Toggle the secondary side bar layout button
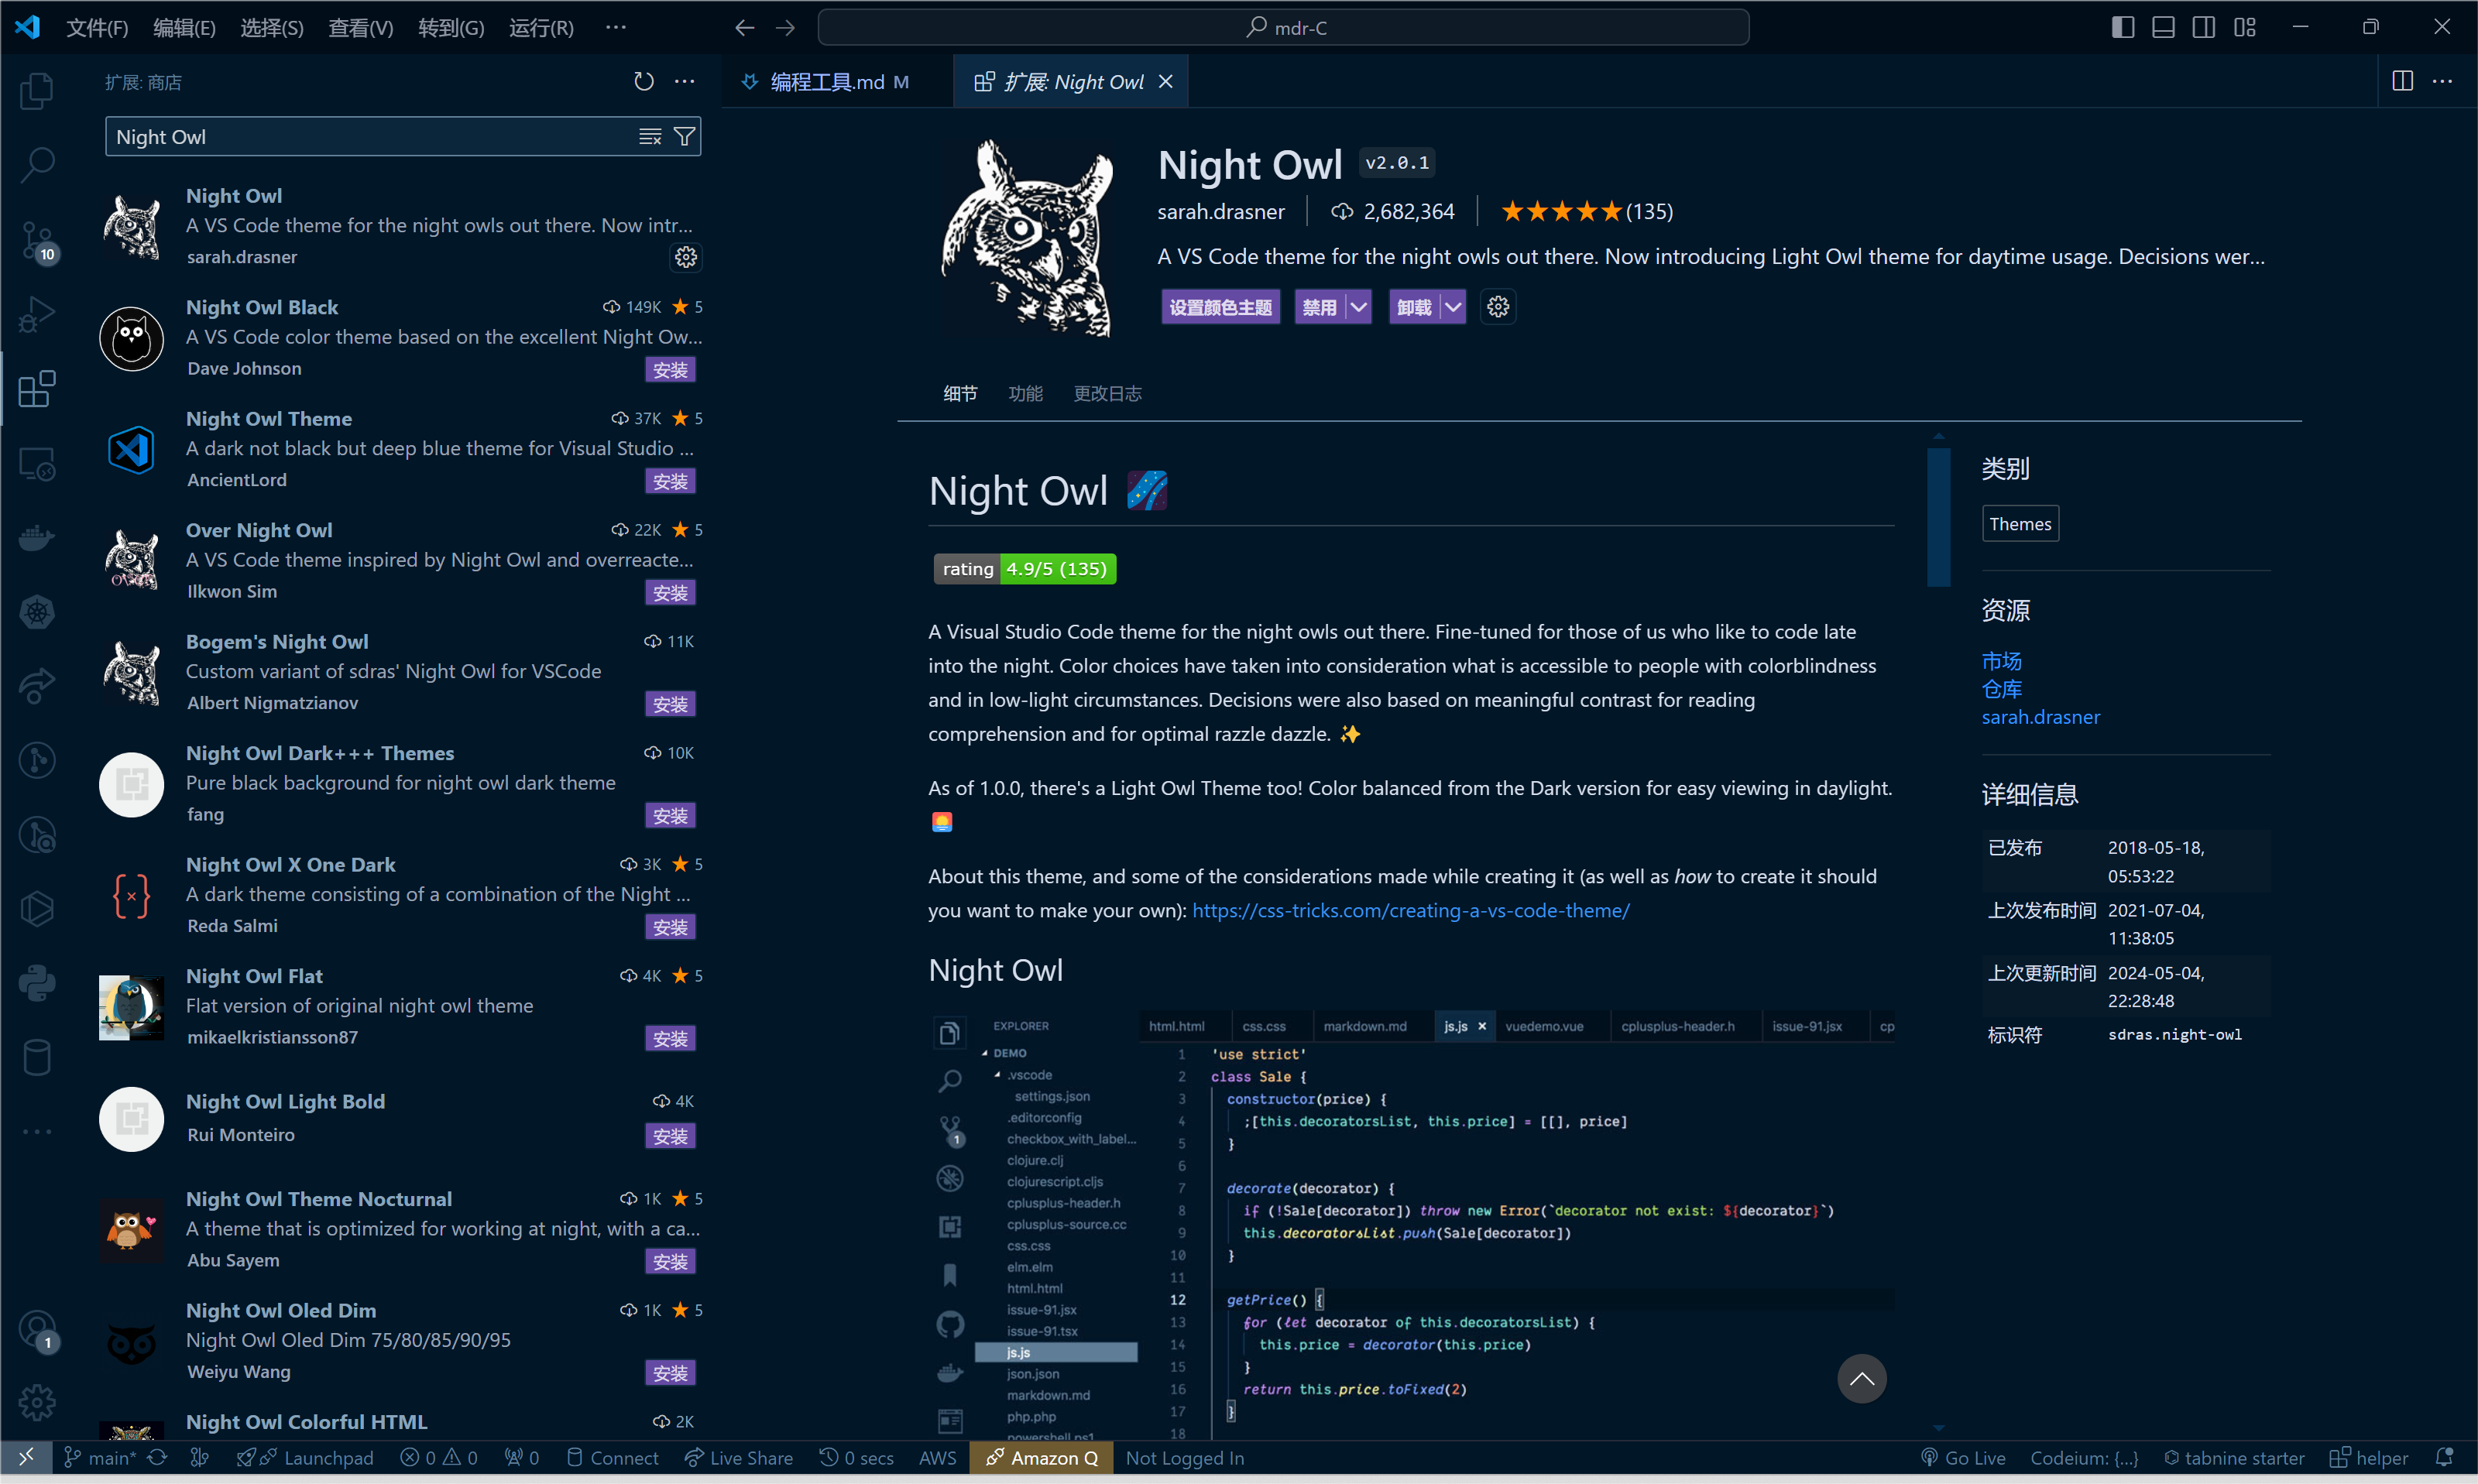This screenshot has height=1484, width=2478. (2203, 27)
